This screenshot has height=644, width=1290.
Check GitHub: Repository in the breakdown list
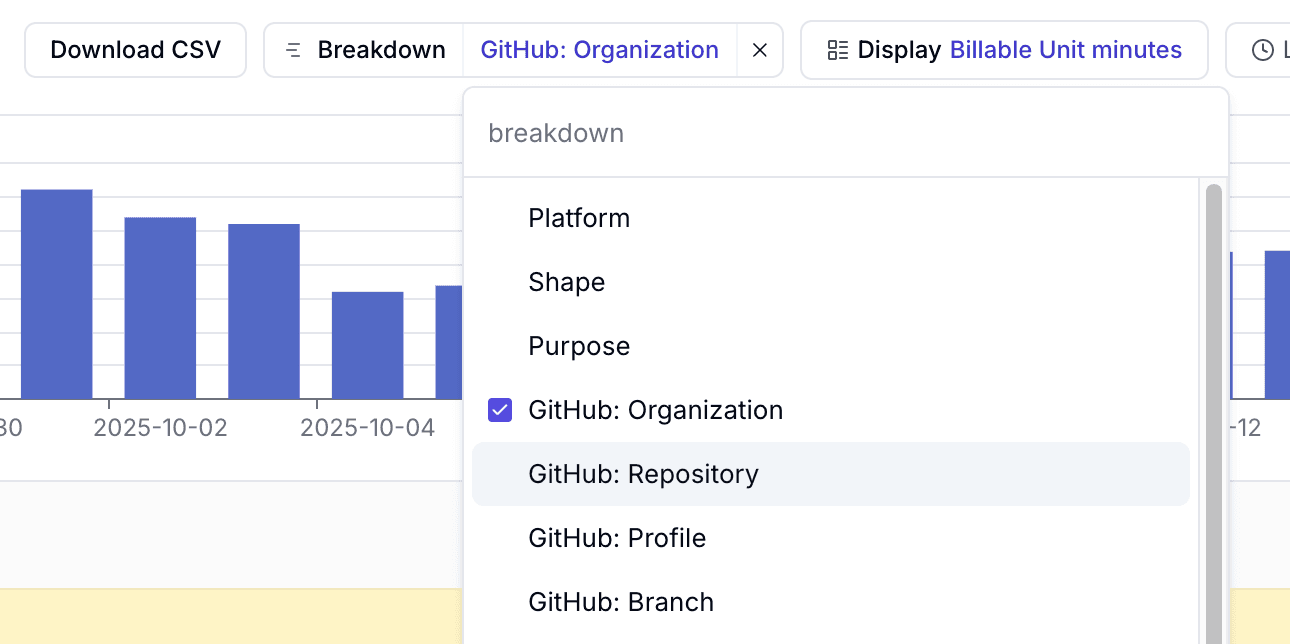tap(644, 474)
